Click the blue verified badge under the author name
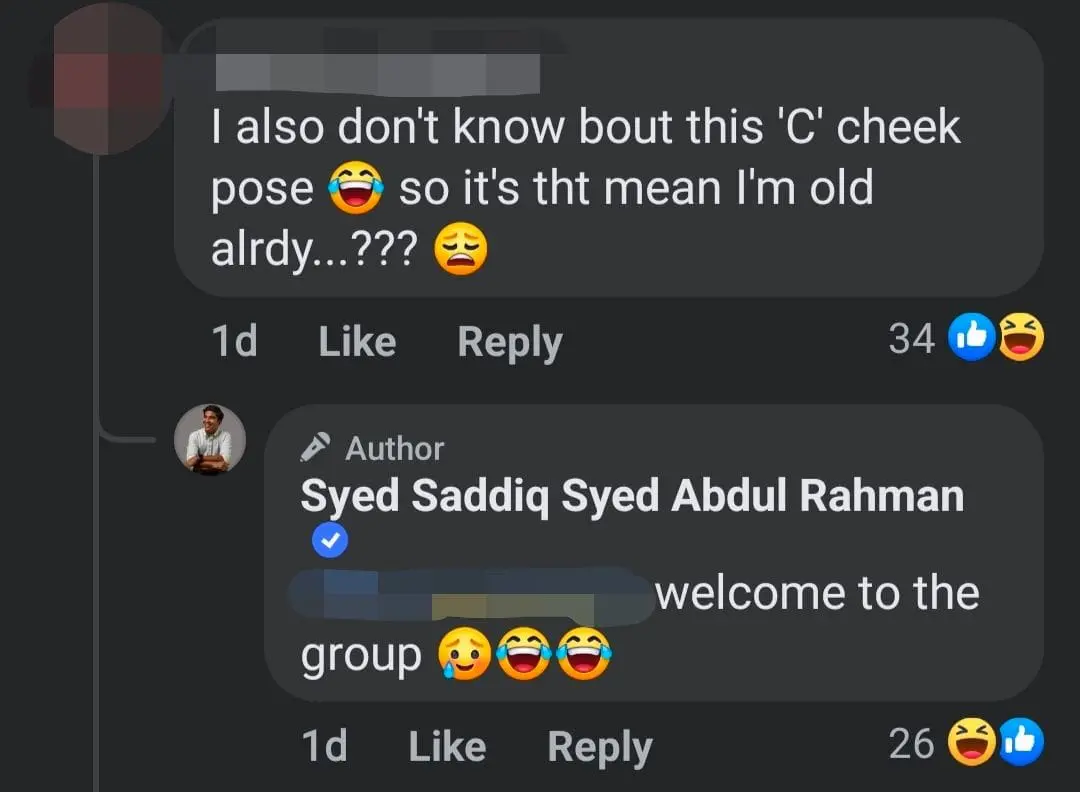The width and height of the screenshot is (1080, 792). point(330,541)
